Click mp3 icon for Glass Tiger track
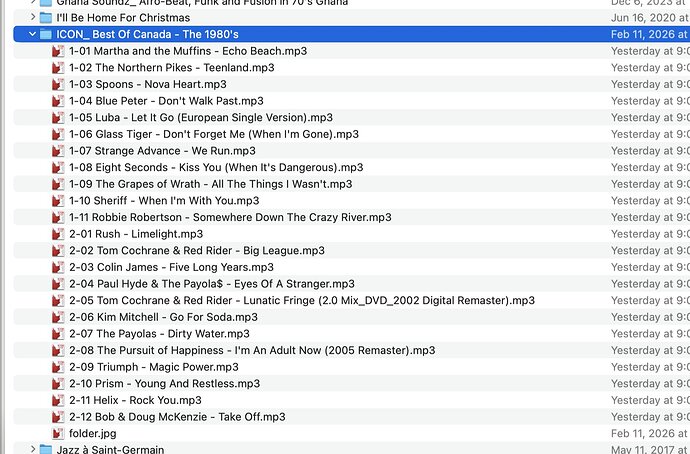Image resolution: width=690 pixels, height=454 pixels. coord(58,134)
